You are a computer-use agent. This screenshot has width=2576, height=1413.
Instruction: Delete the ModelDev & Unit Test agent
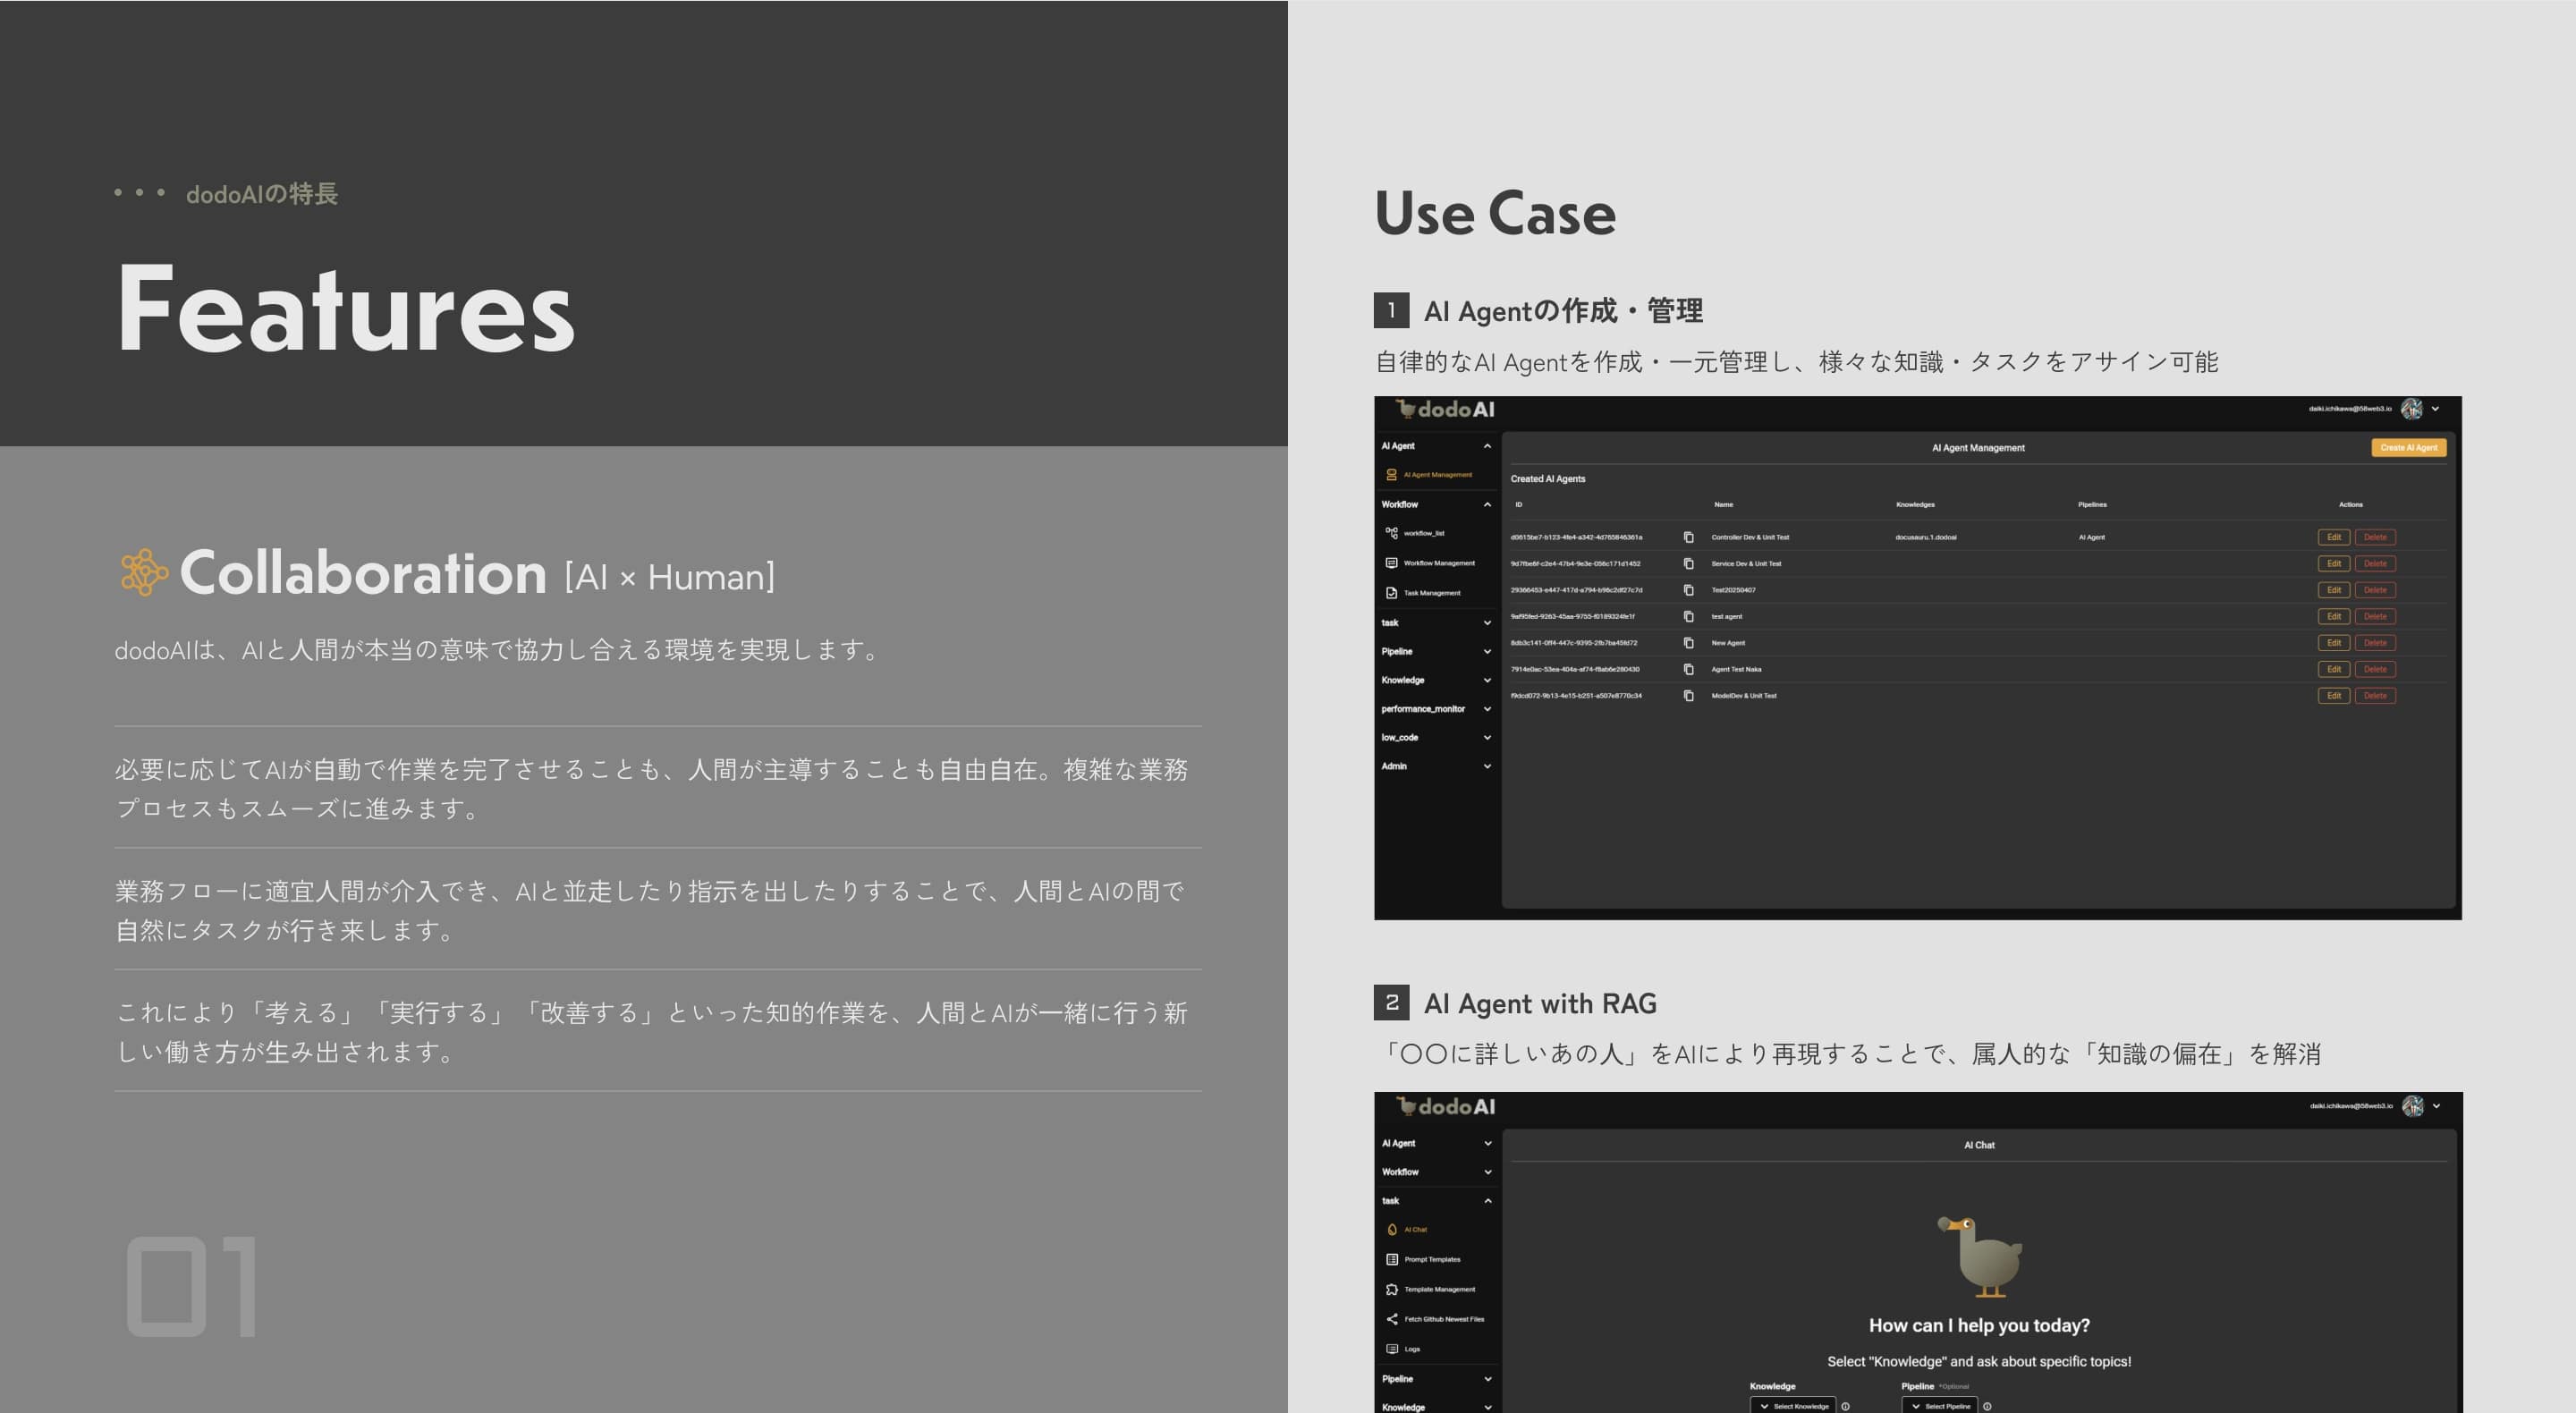pos(2375,696)
